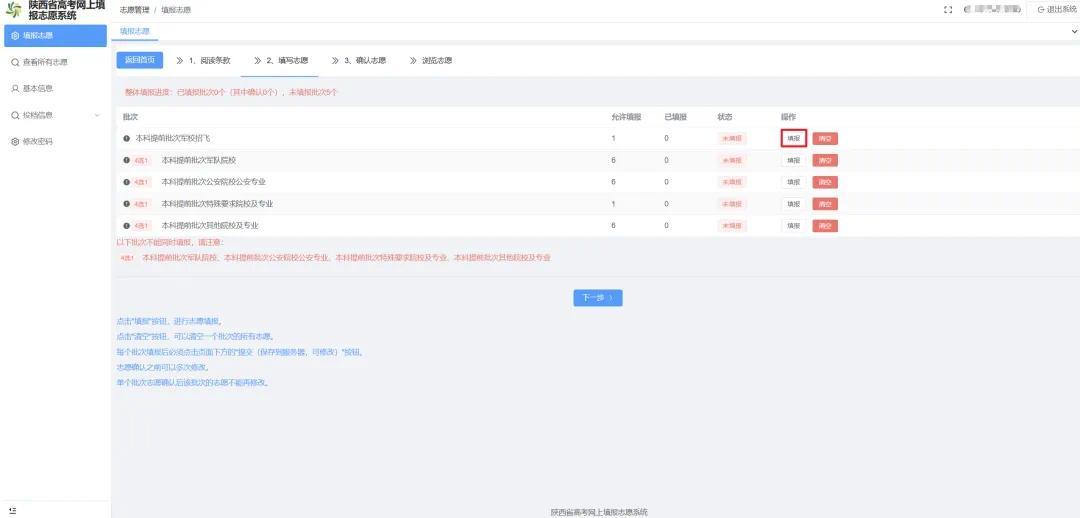Click the info icon beside 本科提前批次特殊要求院校及专业
The height and width of the screenshot is (518, 1080).
[x=127, y=204]
